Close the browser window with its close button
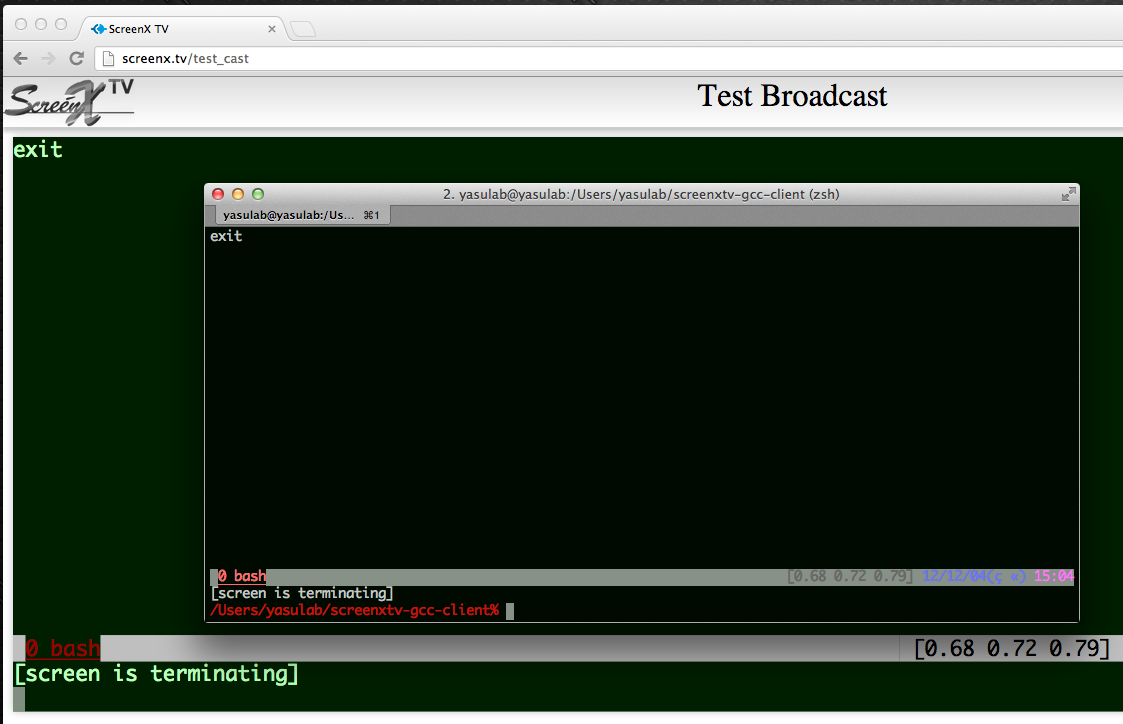Screen dimensions: 1123x724 (21, 24)
